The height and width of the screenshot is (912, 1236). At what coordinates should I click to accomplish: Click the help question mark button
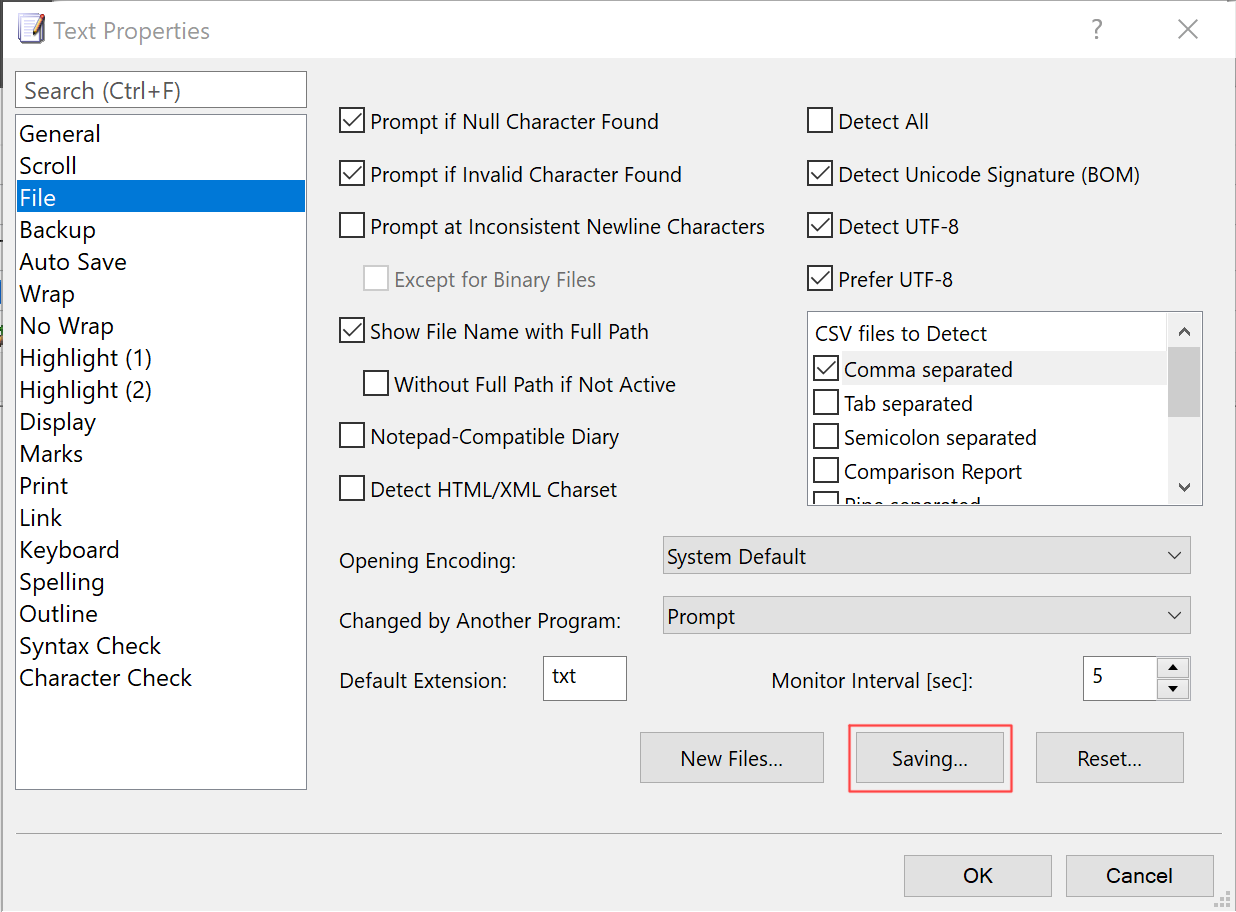[x=1097, y=30]
